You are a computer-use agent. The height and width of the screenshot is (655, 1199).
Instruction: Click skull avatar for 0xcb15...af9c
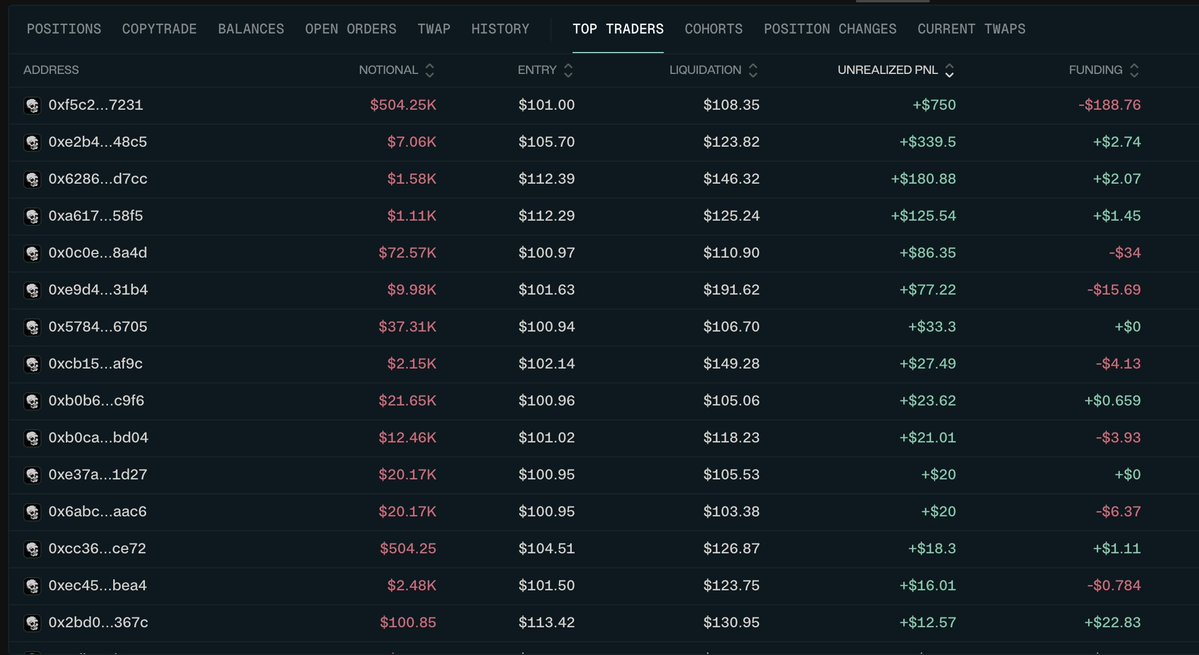32,364
